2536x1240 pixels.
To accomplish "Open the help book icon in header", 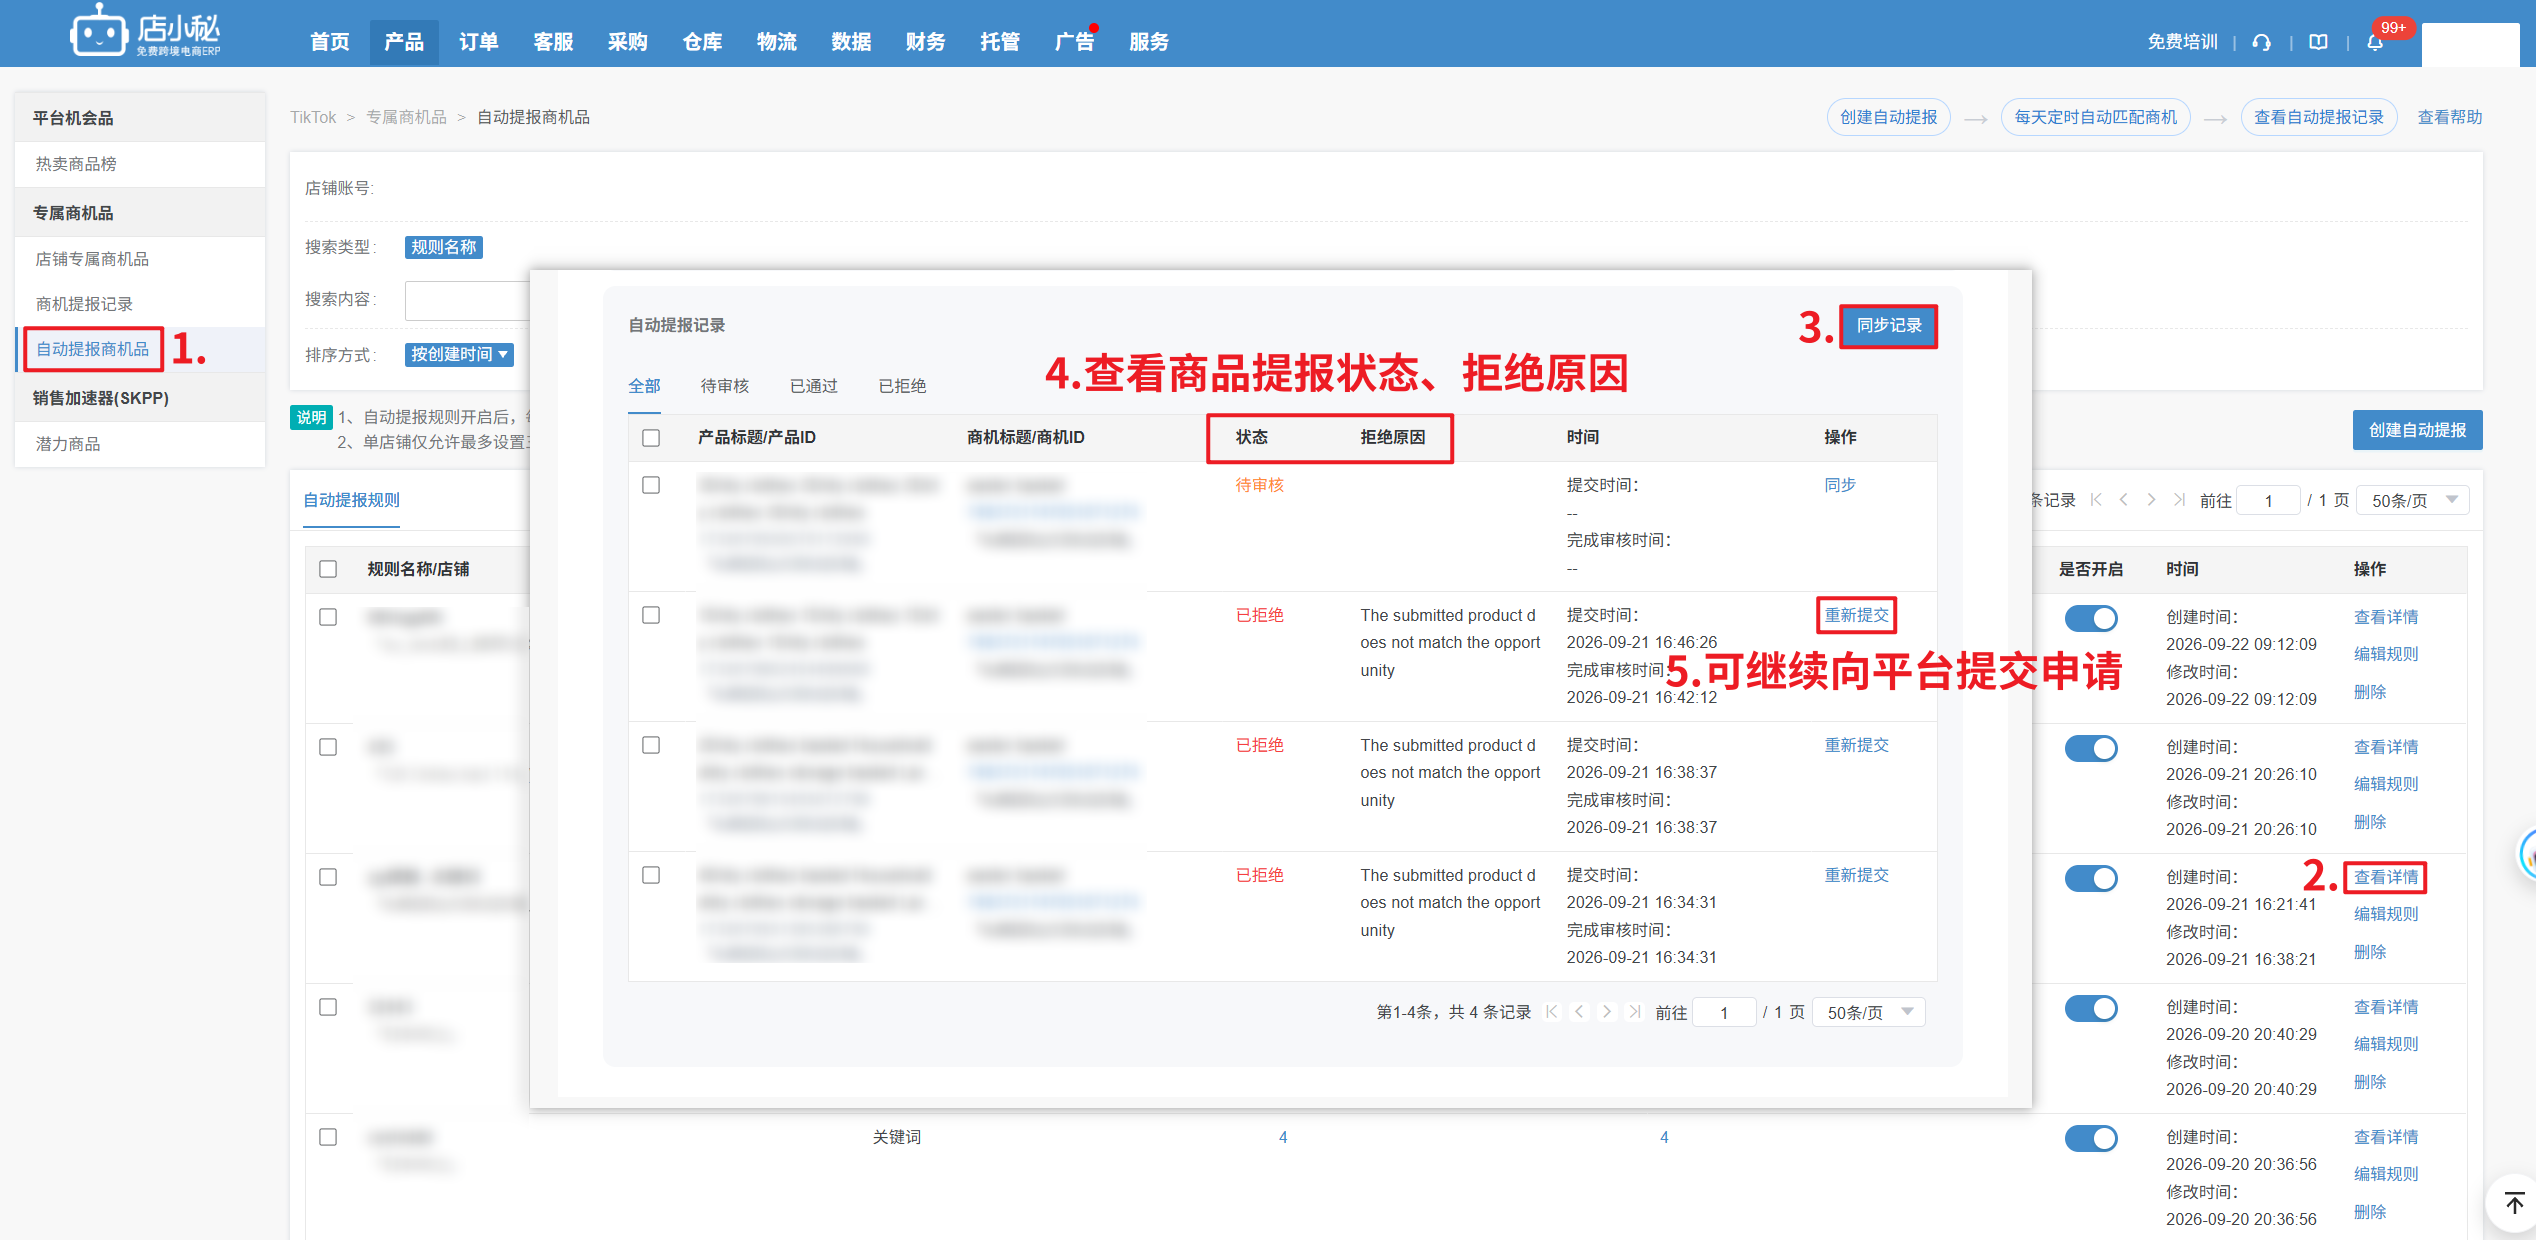I will pyautogui.click(x=2318, y=42).
